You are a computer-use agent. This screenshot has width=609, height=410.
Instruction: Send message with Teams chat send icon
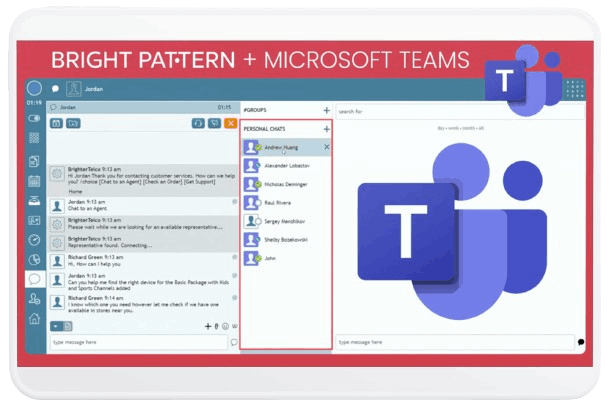click(x=580, y=342)
